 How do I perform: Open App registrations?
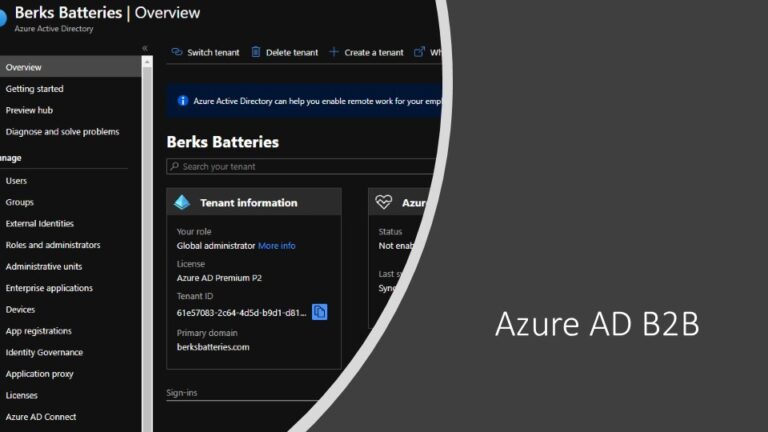[40, 331]
